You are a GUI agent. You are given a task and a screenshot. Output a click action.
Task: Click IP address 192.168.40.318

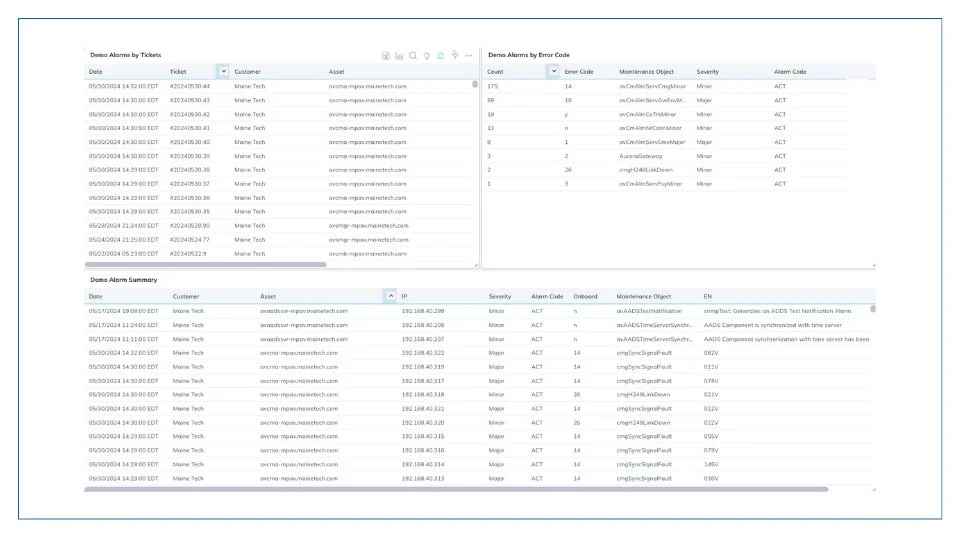[422, 395]
